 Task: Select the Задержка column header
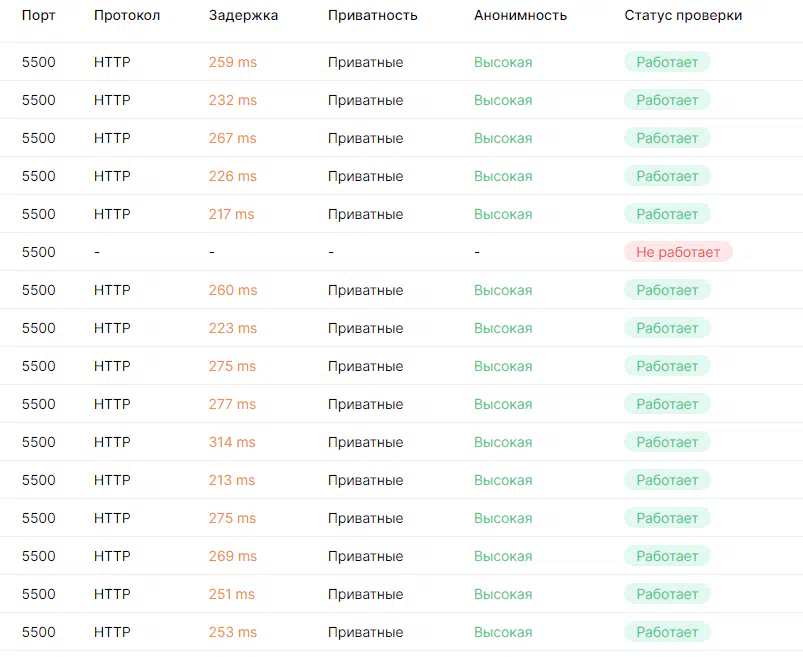(x=243, y=16)
